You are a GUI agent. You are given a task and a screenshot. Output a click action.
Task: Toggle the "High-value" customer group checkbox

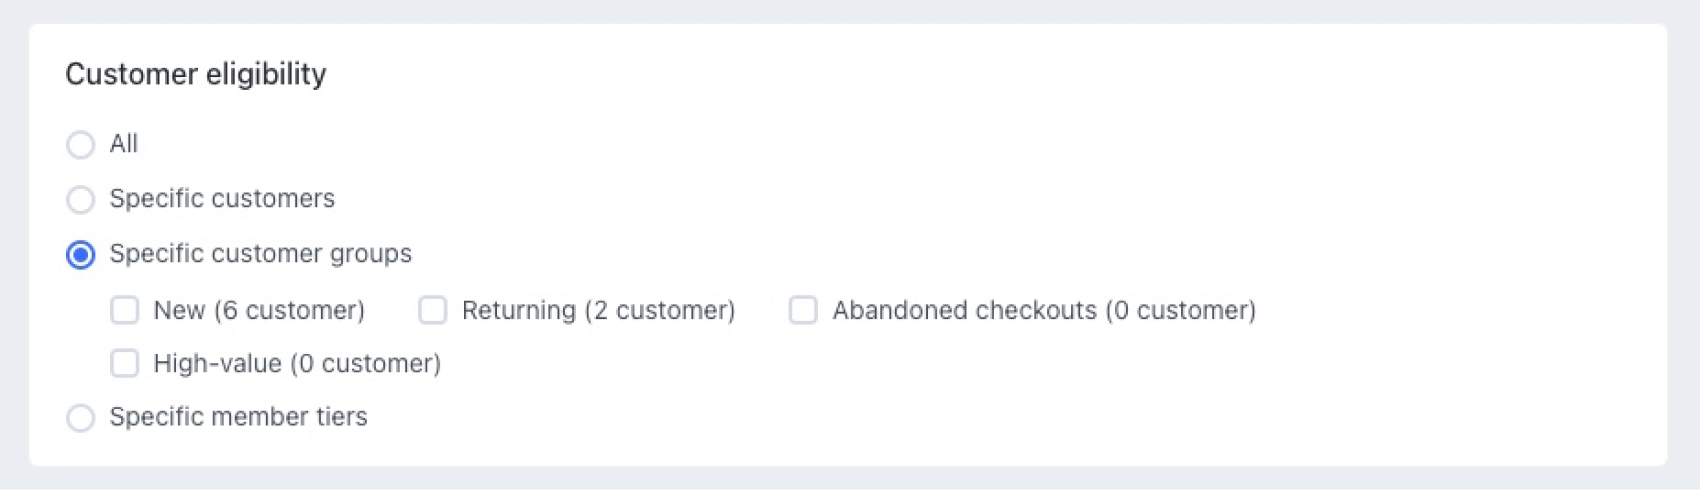[125, 363]
